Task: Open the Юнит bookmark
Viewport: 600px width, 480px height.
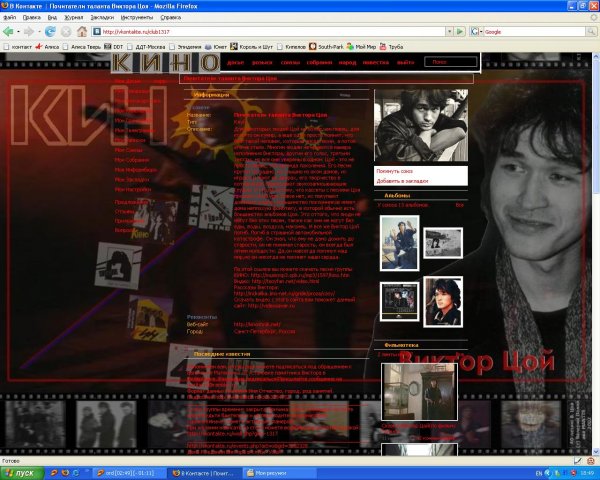Action: pyautogui.click(x=216, y=47)
